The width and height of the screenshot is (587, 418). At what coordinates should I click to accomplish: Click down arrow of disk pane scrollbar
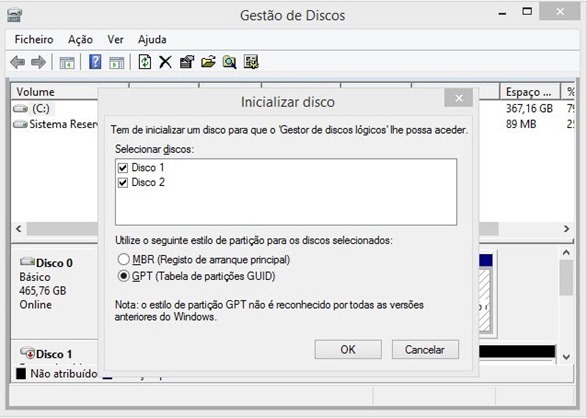(x=566, y=357)
